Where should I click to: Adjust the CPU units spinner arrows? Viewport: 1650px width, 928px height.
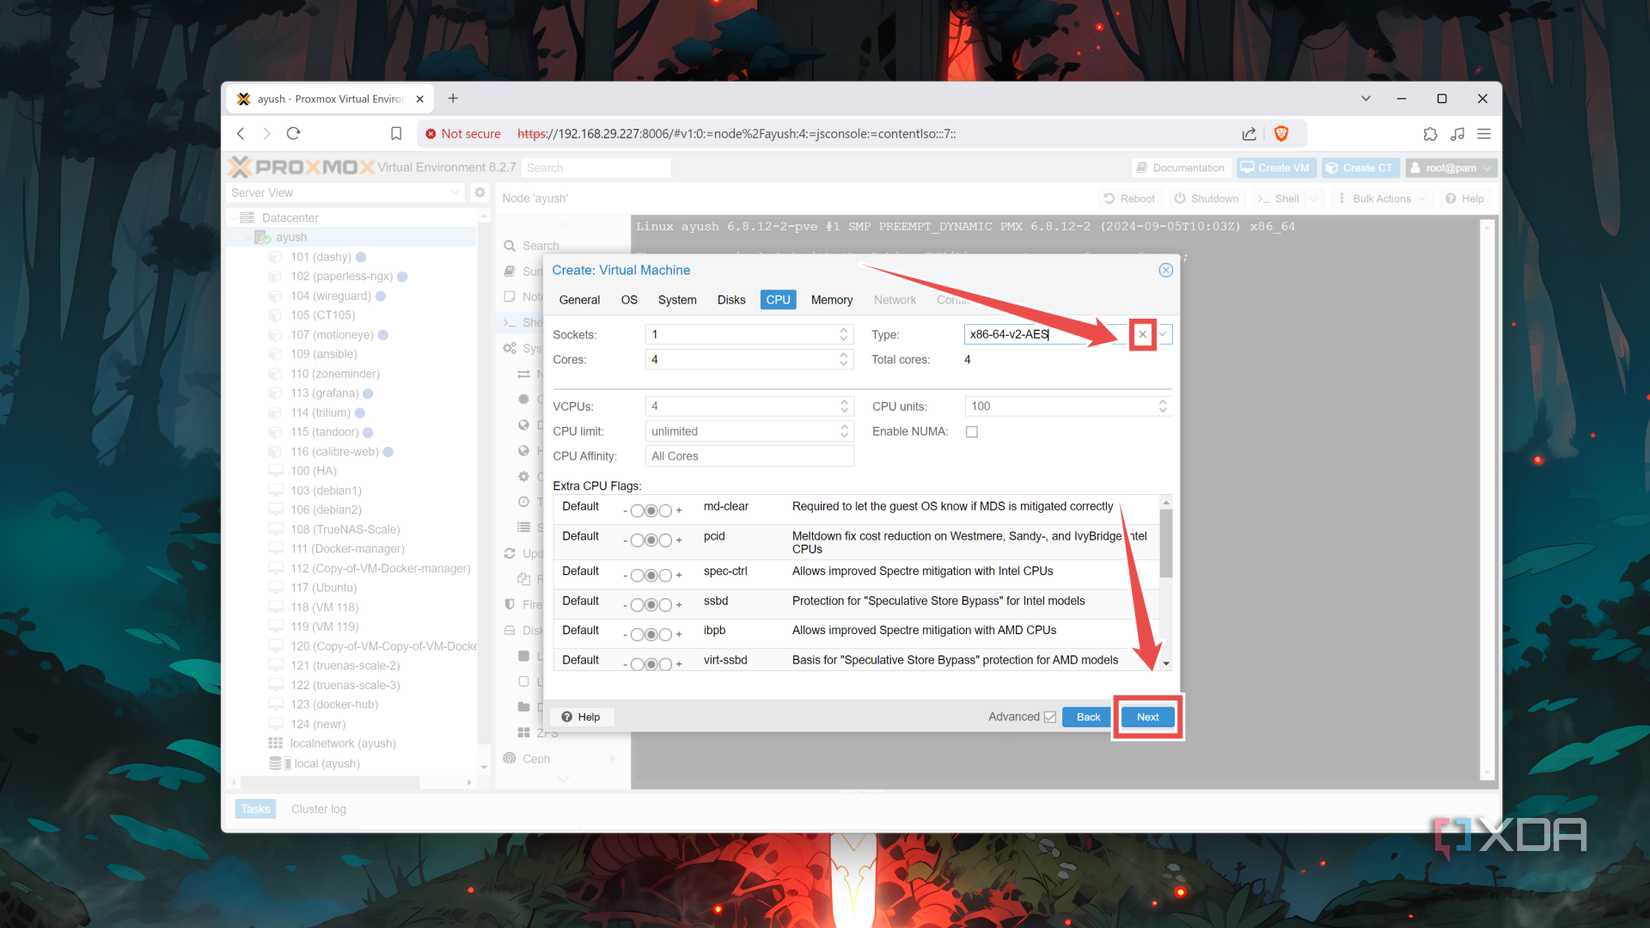[x=1163, y=406]
